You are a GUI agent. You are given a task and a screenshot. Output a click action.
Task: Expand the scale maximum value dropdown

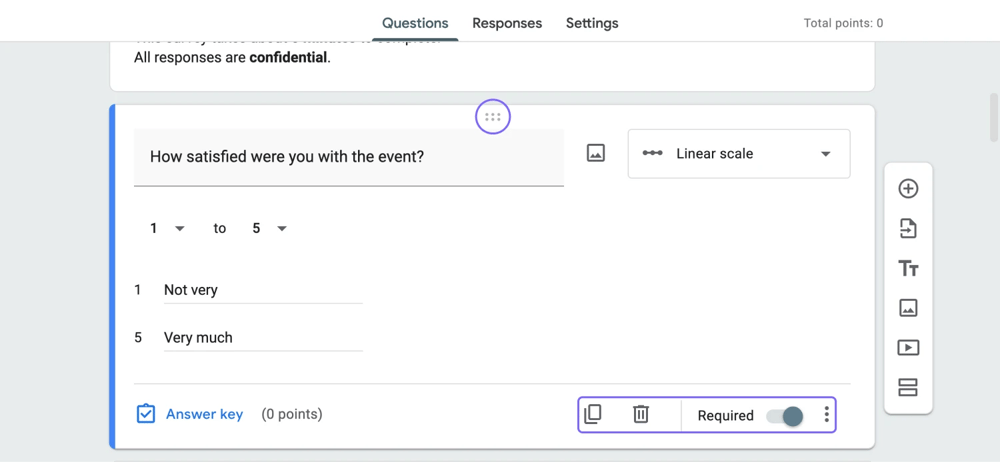click(x=270, y=228)
